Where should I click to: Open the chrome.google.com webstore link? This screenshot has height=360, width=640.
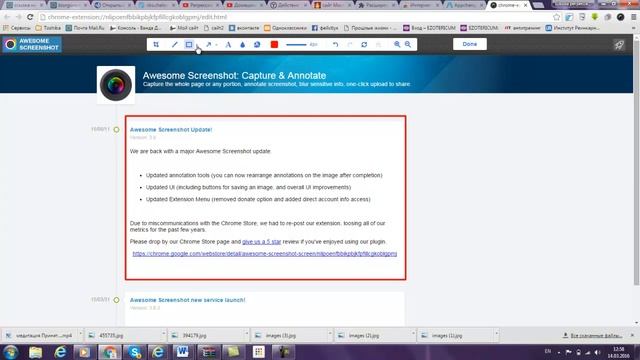coord(264,253)
